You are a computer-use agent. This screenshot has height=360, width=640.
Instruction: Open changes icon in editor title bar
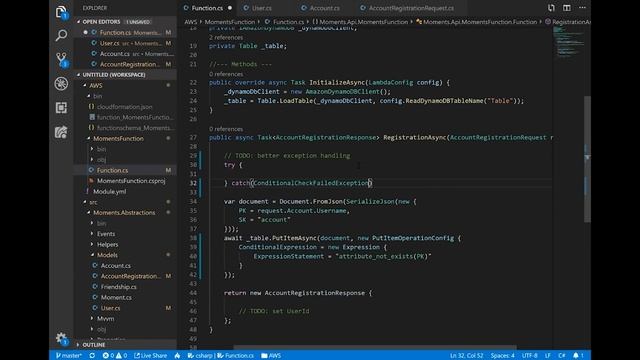[551, 8]
